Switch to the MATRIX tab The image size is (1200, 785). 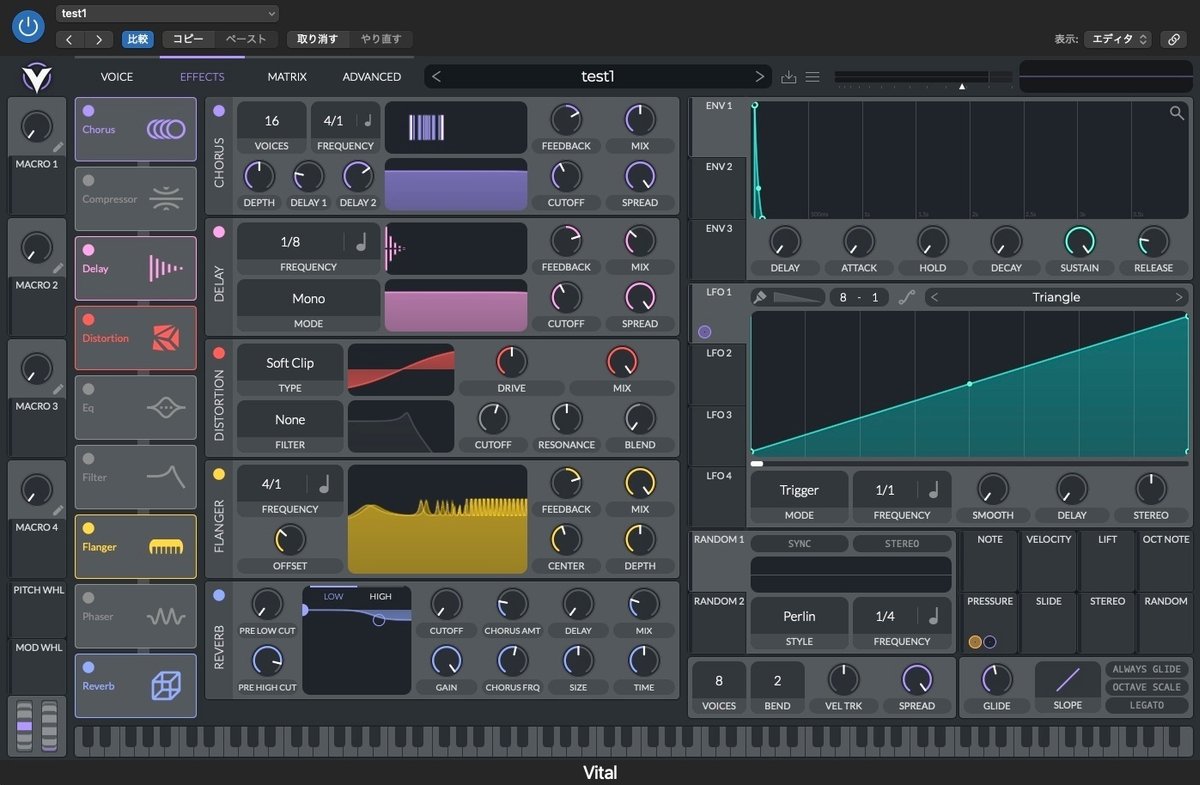[x=287, y=76]
